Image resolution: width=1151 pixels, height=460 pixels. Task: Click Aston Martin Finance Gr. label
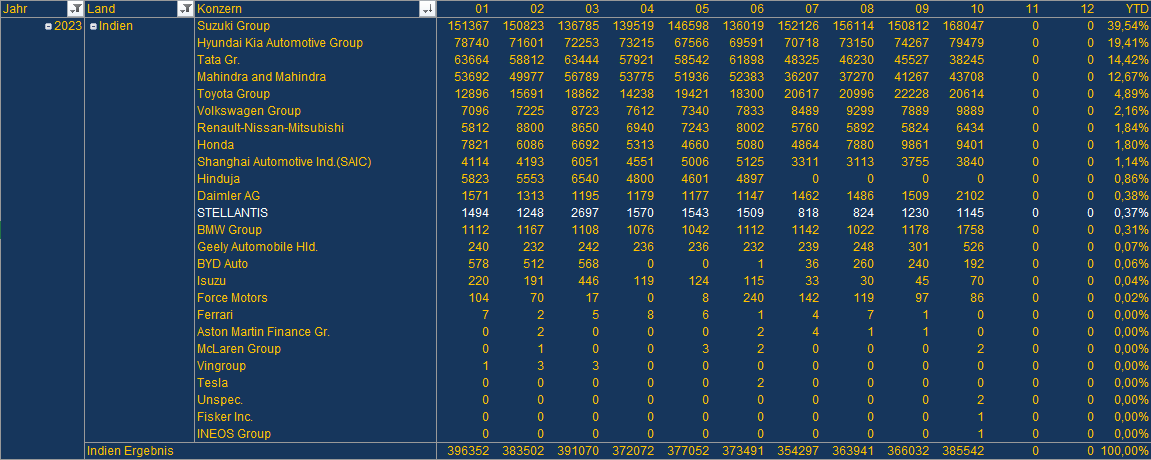click(264, 332)
